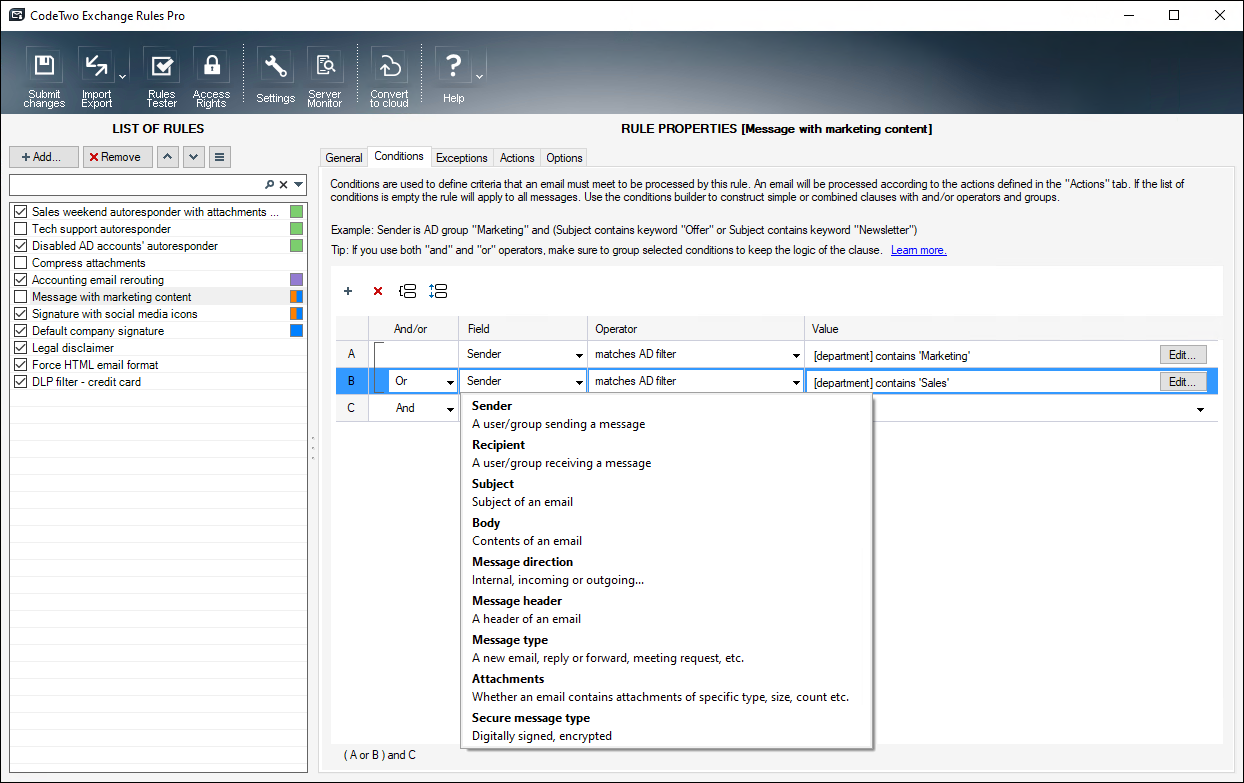Toggle the Default company signature checkbox
Screen dimensions: 1244x783
click(x=20, y=331)
